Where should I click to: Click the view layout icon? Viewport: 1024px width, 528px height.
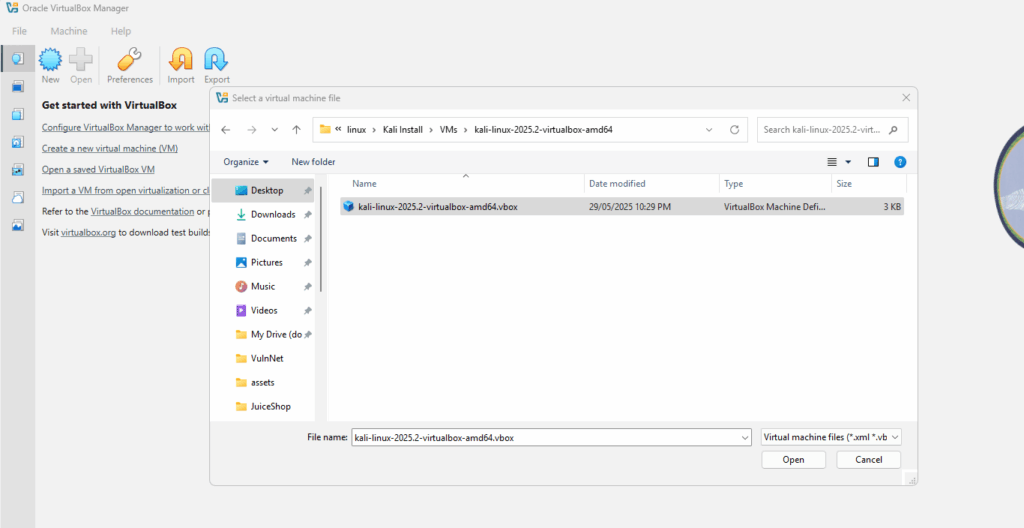tap(832, 162)
